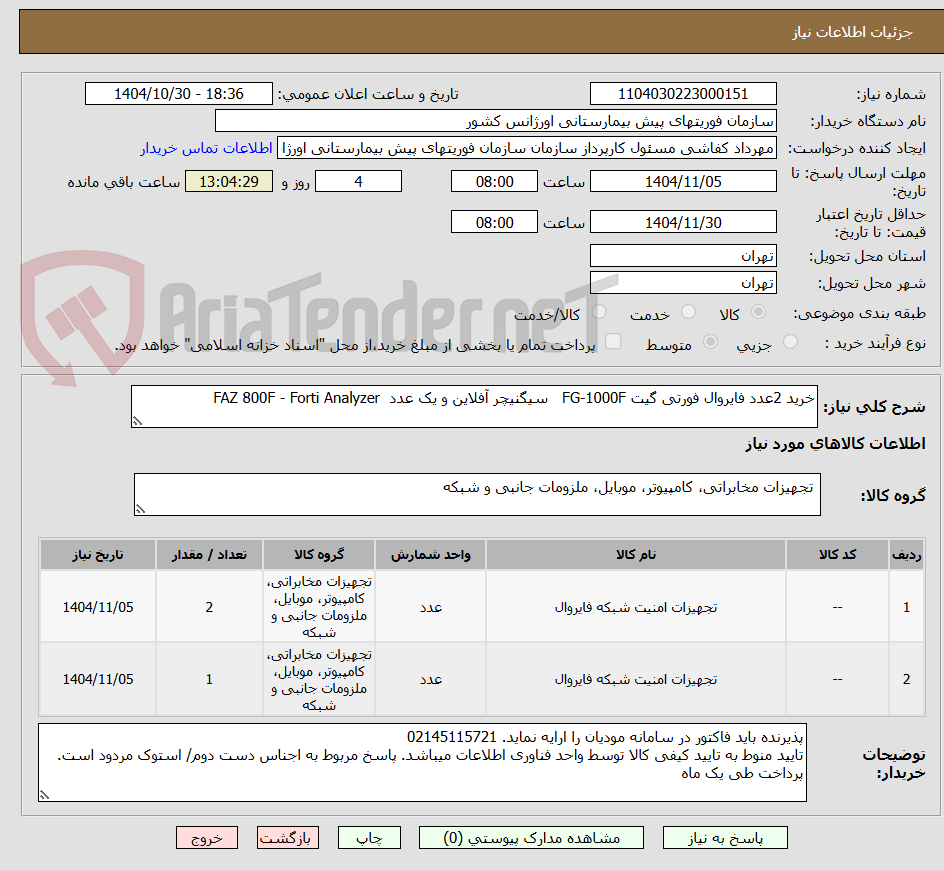This screenshot has width=944, height=870.
Task: Click the response deadline time 08:00 field
Action: point(494,181)
